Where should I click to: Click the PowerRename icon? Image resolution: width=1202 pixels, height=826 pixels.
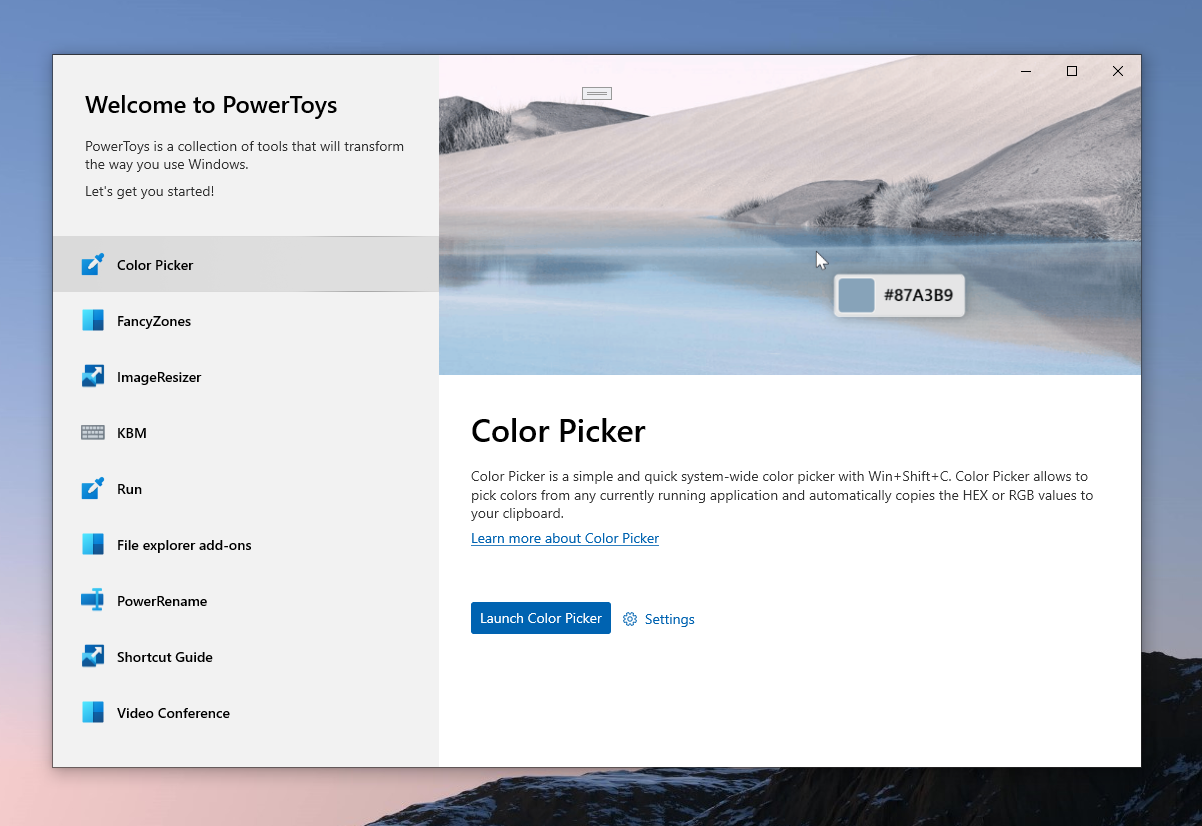click(93, 601)
